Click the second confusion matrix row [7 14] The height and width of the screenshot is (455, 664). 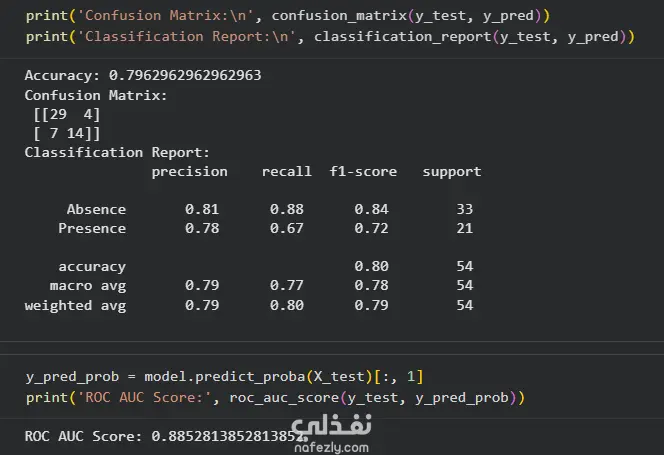click(67, 134)
